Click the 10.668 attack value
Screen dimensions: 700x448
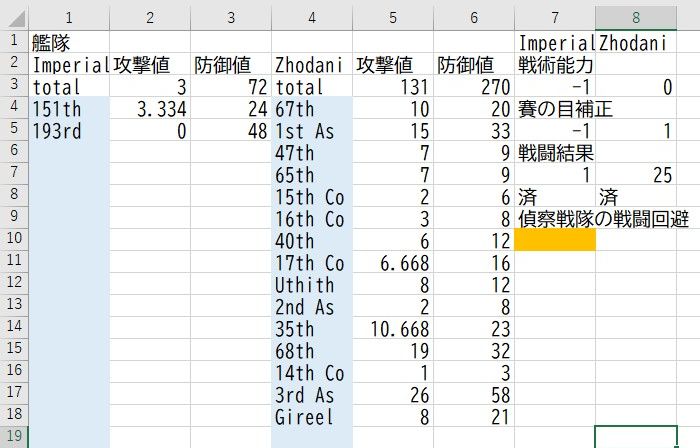pyautogui.click(x=393, y=328)
